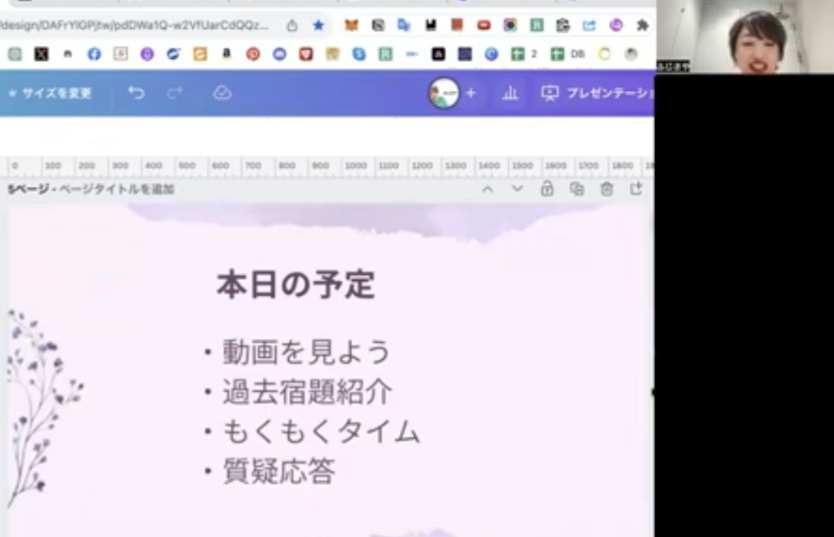Click the cloud save status icon
This screenshot has height=537, width=834.
222,93
